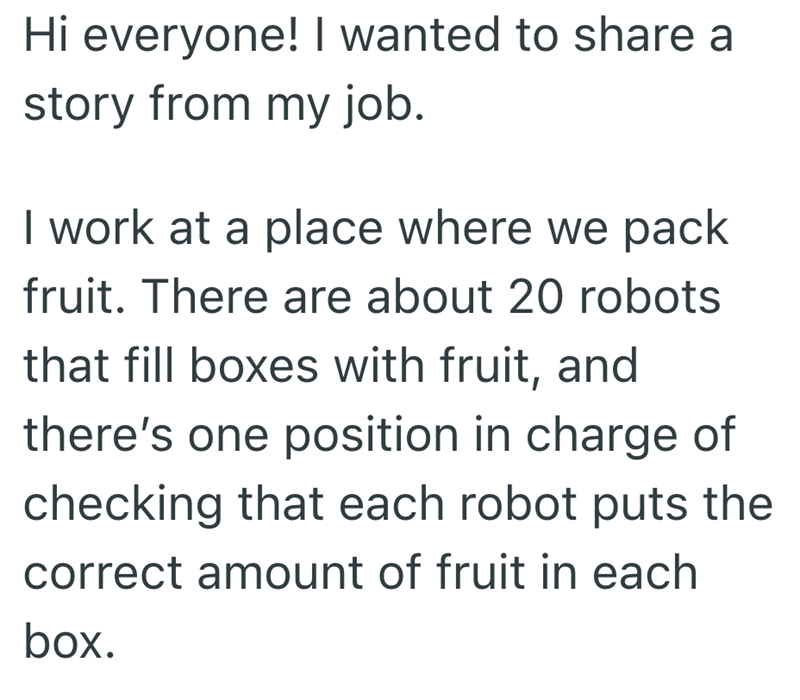
Task: Click the word "robots" after the number 20
Action: point(645,299)
